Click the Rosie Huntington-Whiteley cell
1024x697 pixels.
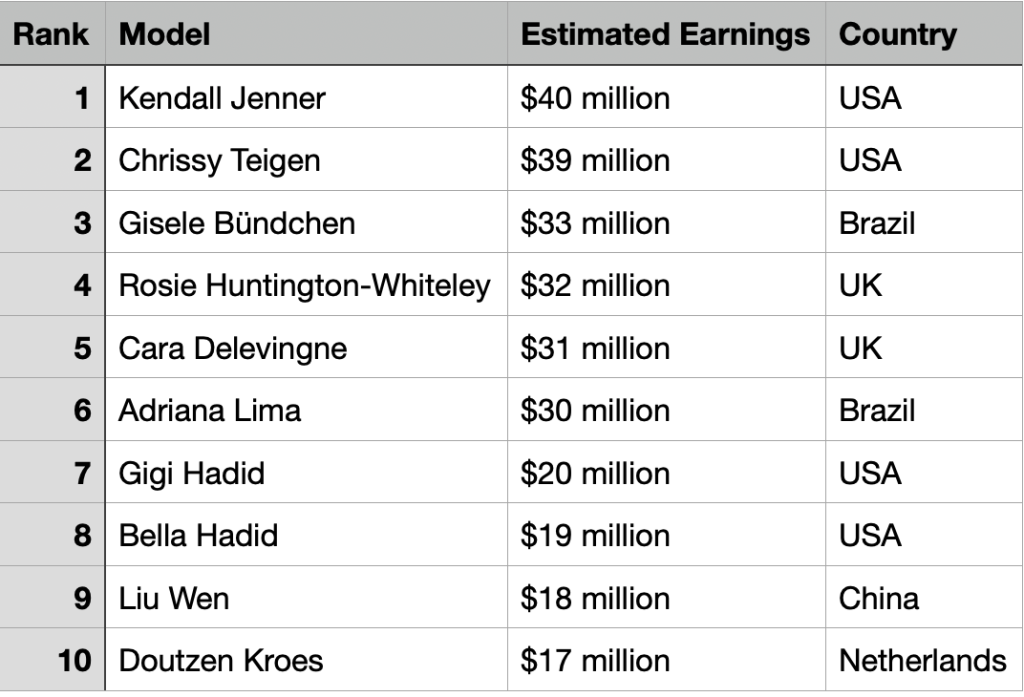click(x=305, y=285)
